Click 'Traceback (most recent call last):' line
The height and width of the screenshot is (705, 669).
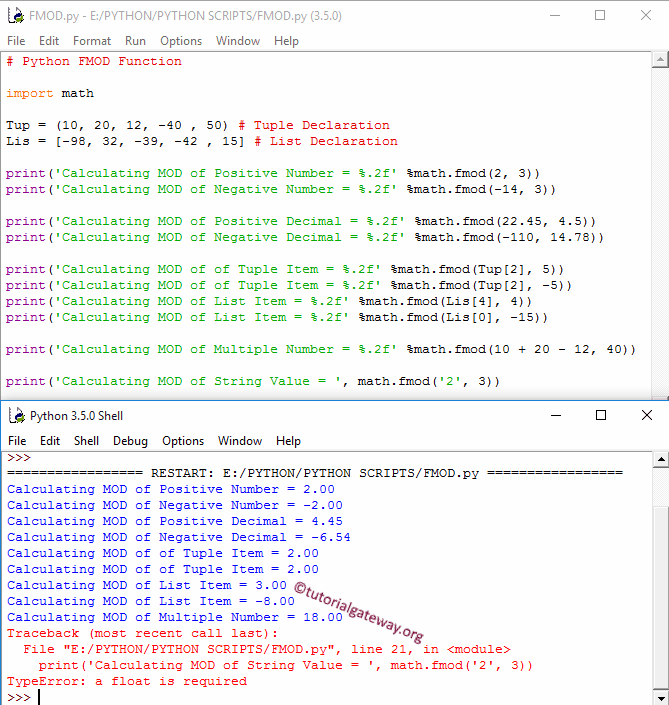coord(143,634)
